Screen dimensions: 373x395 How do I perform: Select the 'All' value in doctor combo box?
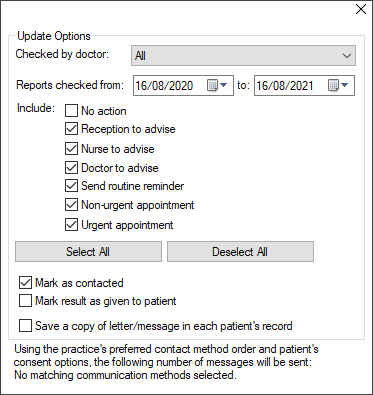[244, 56]
